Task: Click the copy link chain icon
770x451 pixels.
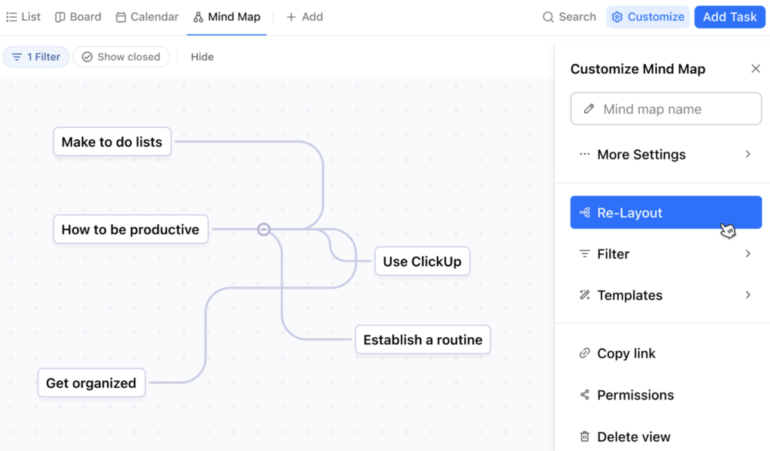Action: click(585, 353)
